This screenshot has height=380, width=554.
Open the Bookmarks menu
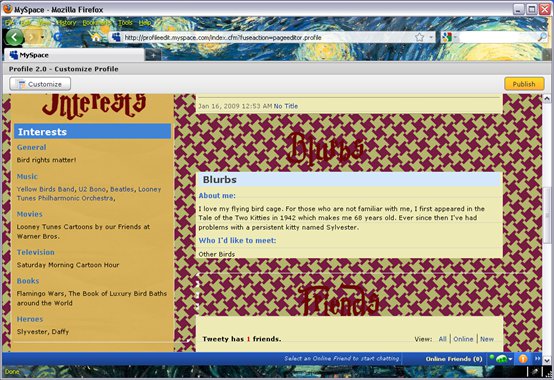96,23
